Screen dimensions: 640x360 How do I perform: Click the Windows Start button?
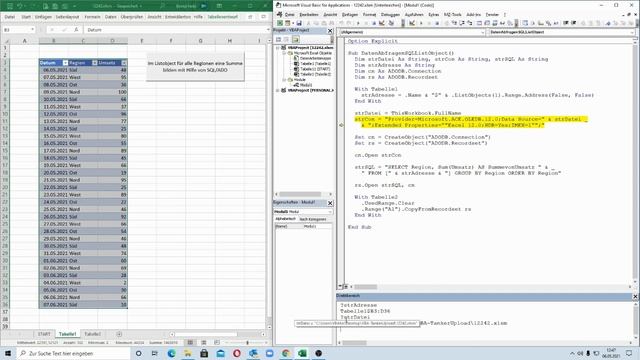pos(8,353)
